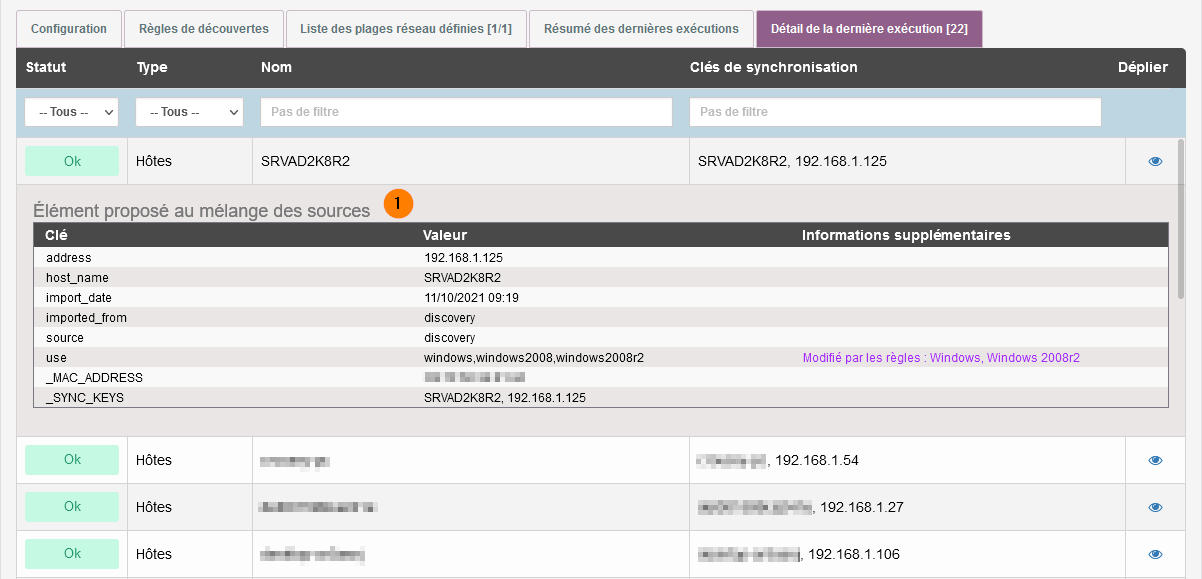Expand details for host 192.168.1.106
1202x579 pixels.
tap(1155, 554)
